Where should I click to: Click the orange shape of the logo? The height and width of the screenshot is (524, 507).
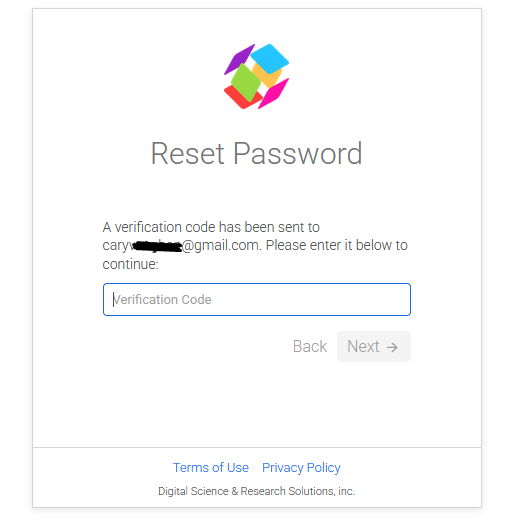click(x=267, y=76)
